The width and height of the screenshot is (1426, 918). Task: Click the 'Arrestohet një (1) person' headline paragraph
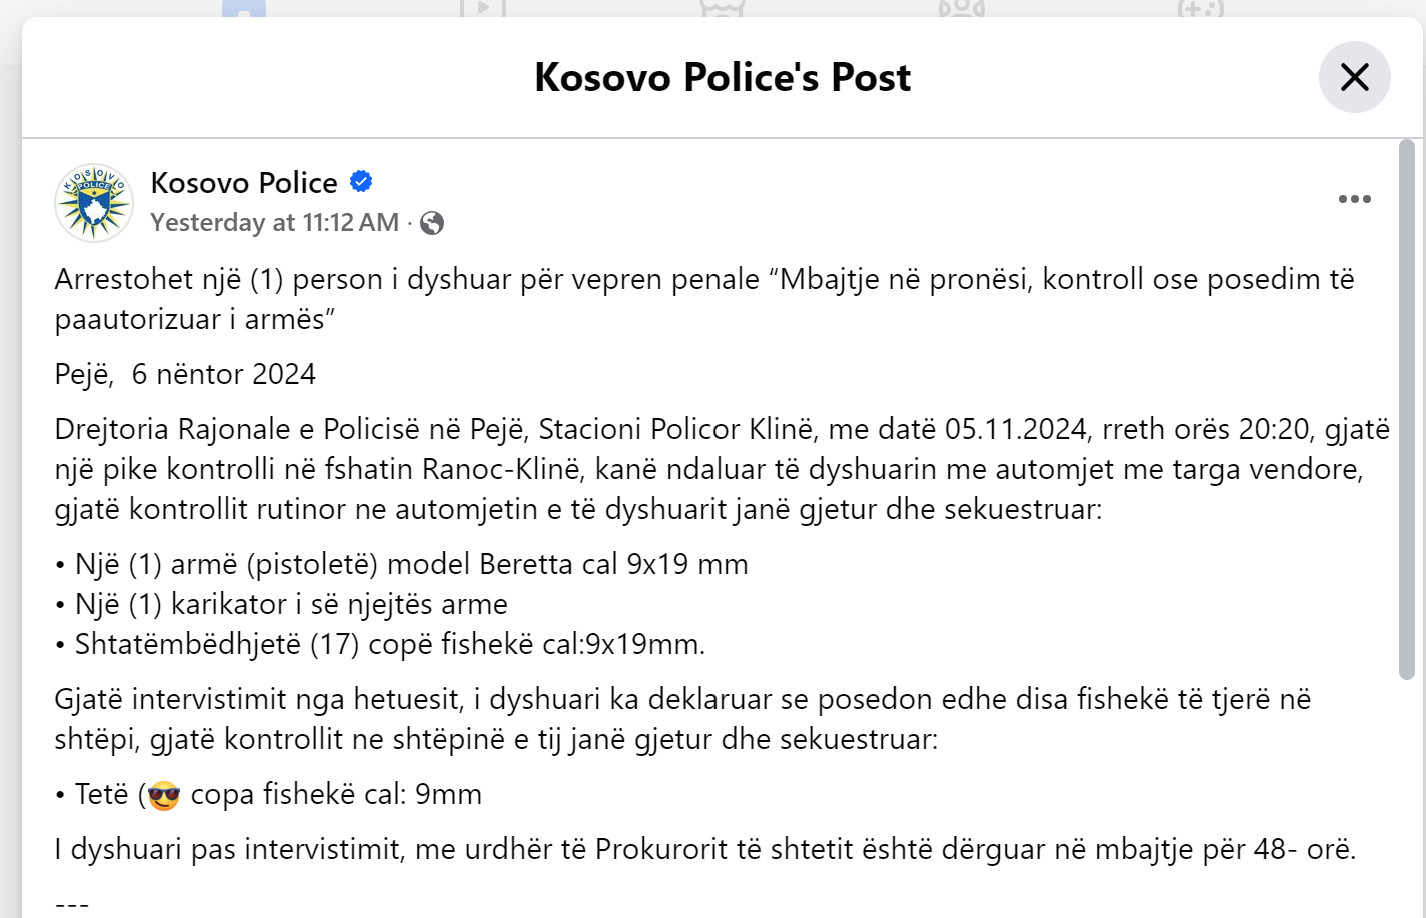tap(704, 299)
